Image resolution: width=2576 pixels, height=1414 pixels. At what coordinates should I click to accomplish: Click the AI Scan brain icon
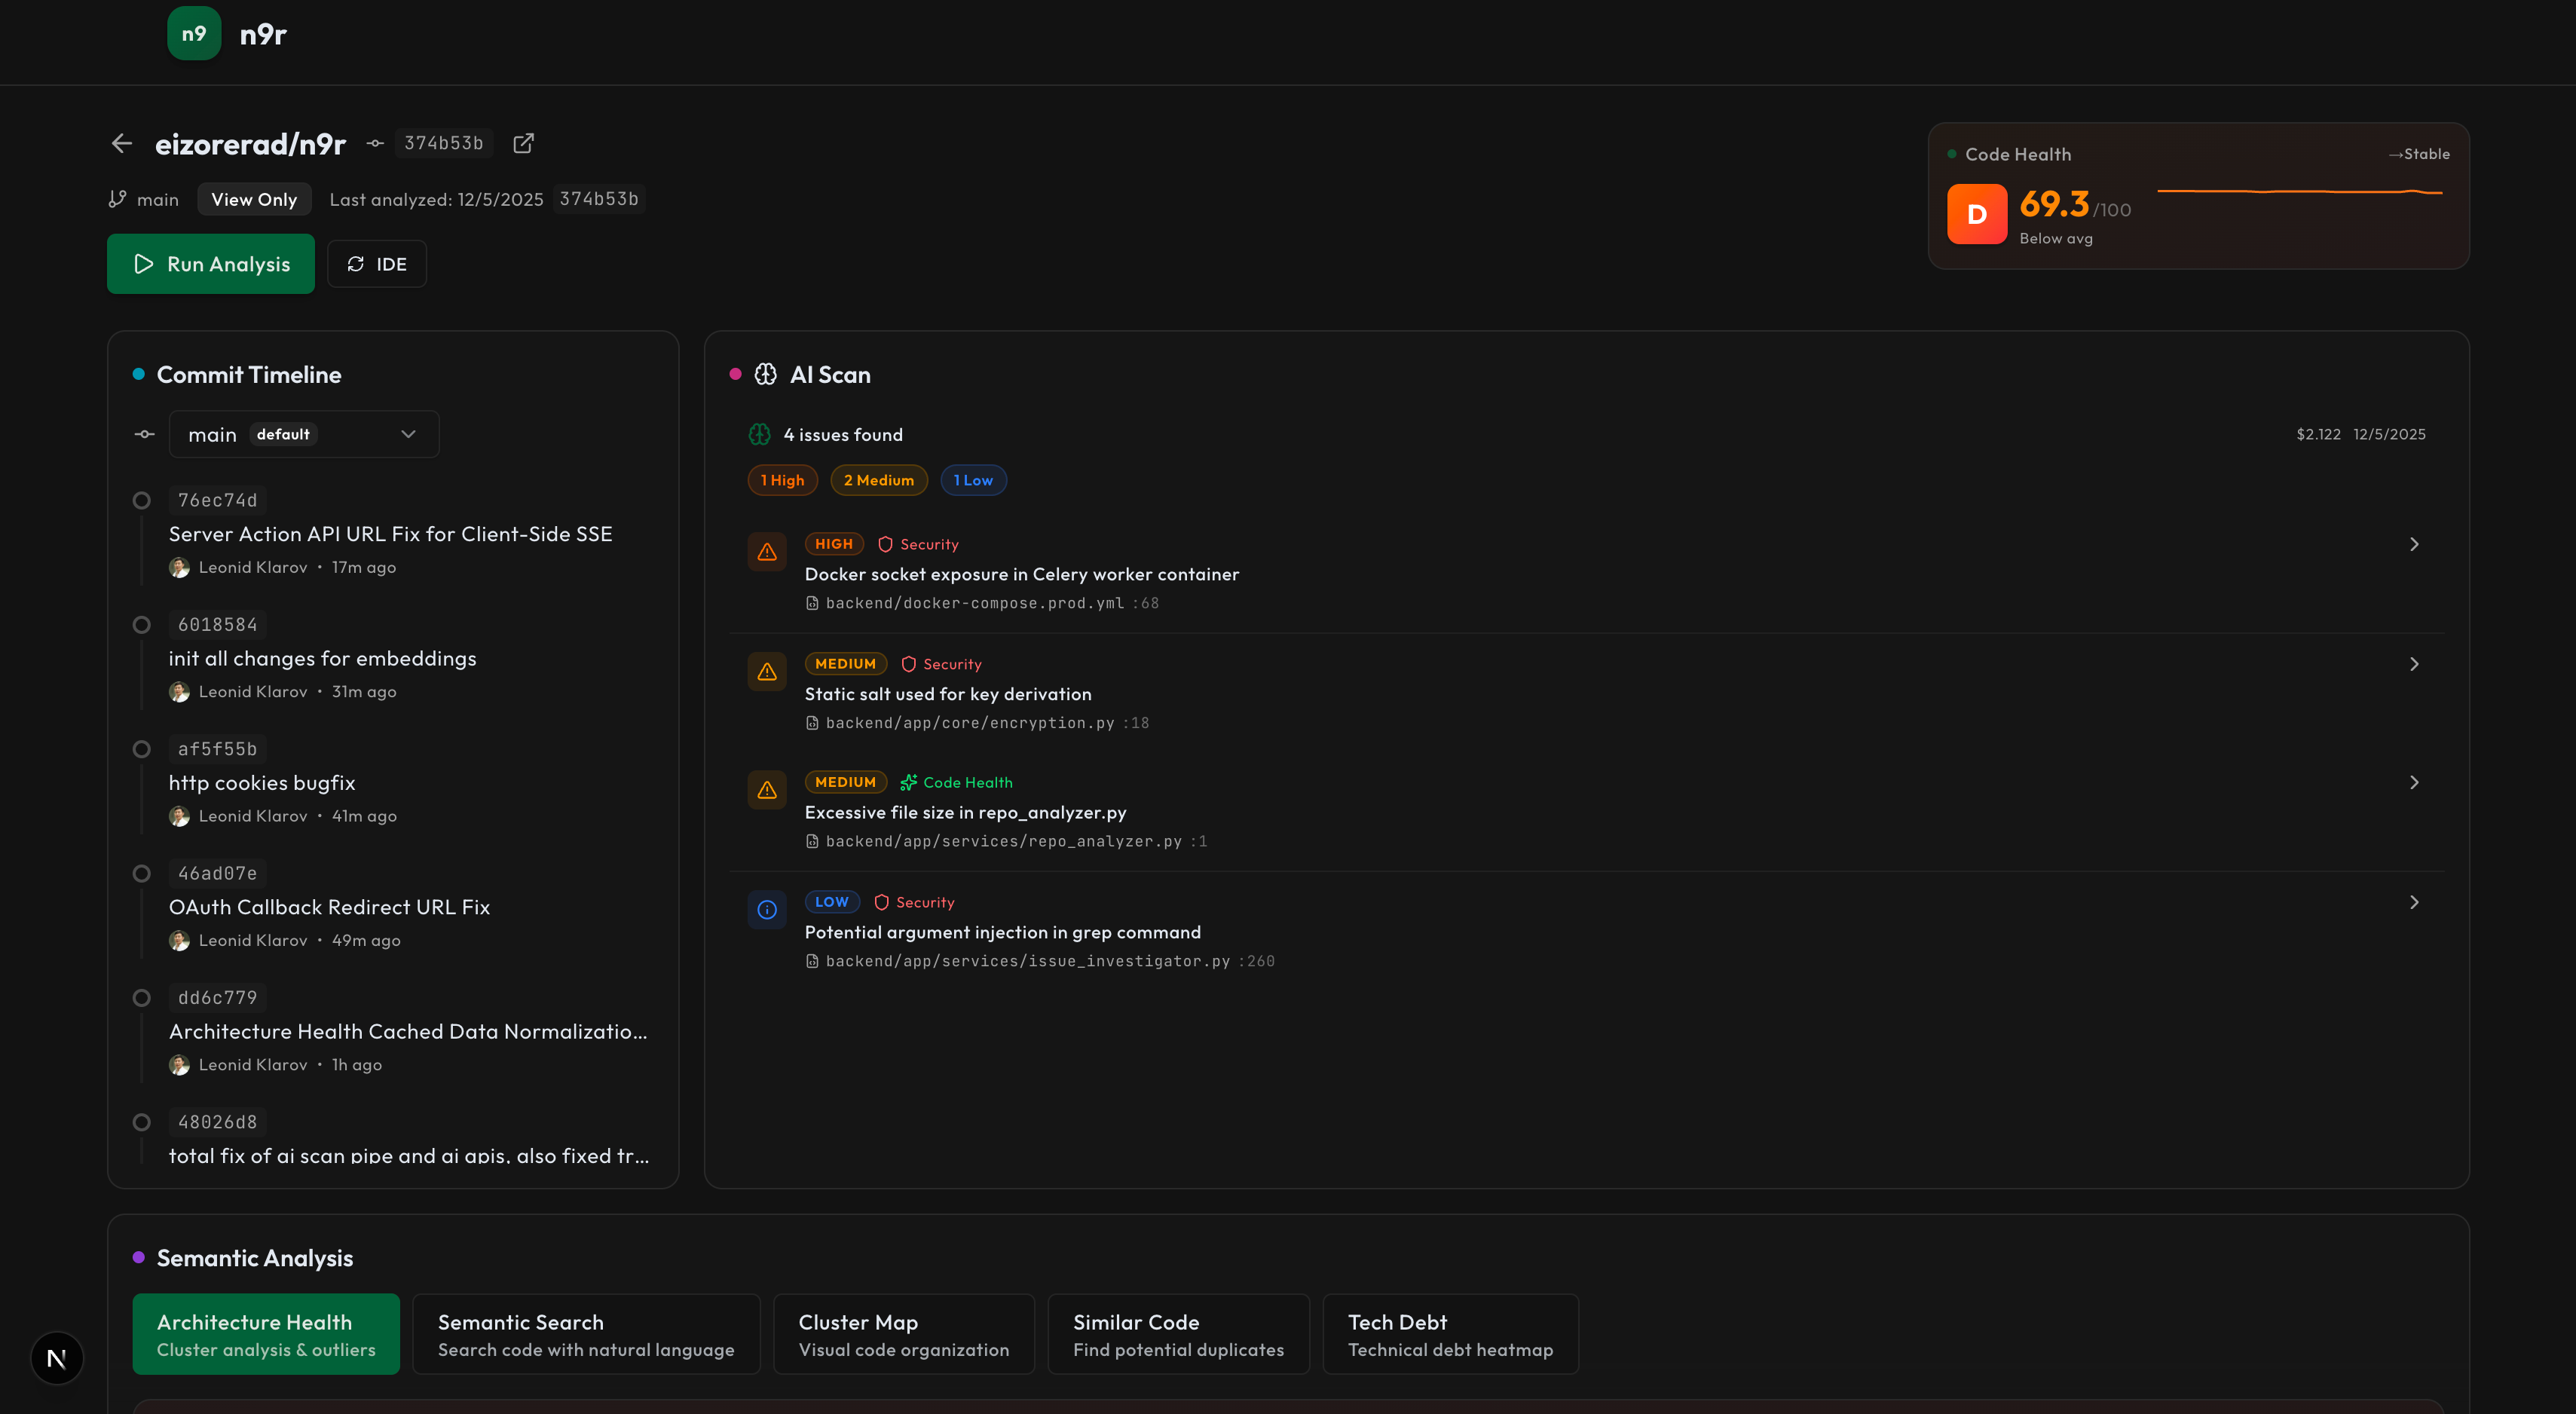[x=765, y=374]
